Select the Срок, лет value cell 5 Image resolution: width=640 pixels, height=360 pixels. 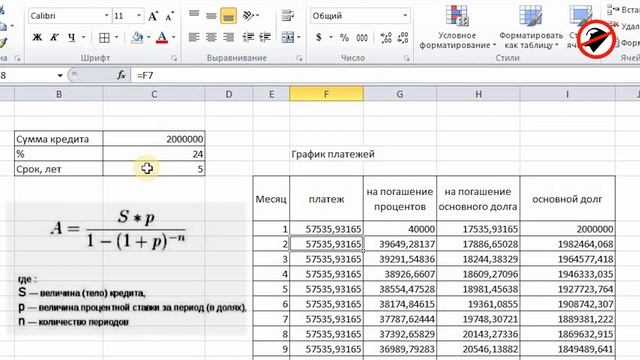pyautogui.click(x=154, y=169)
